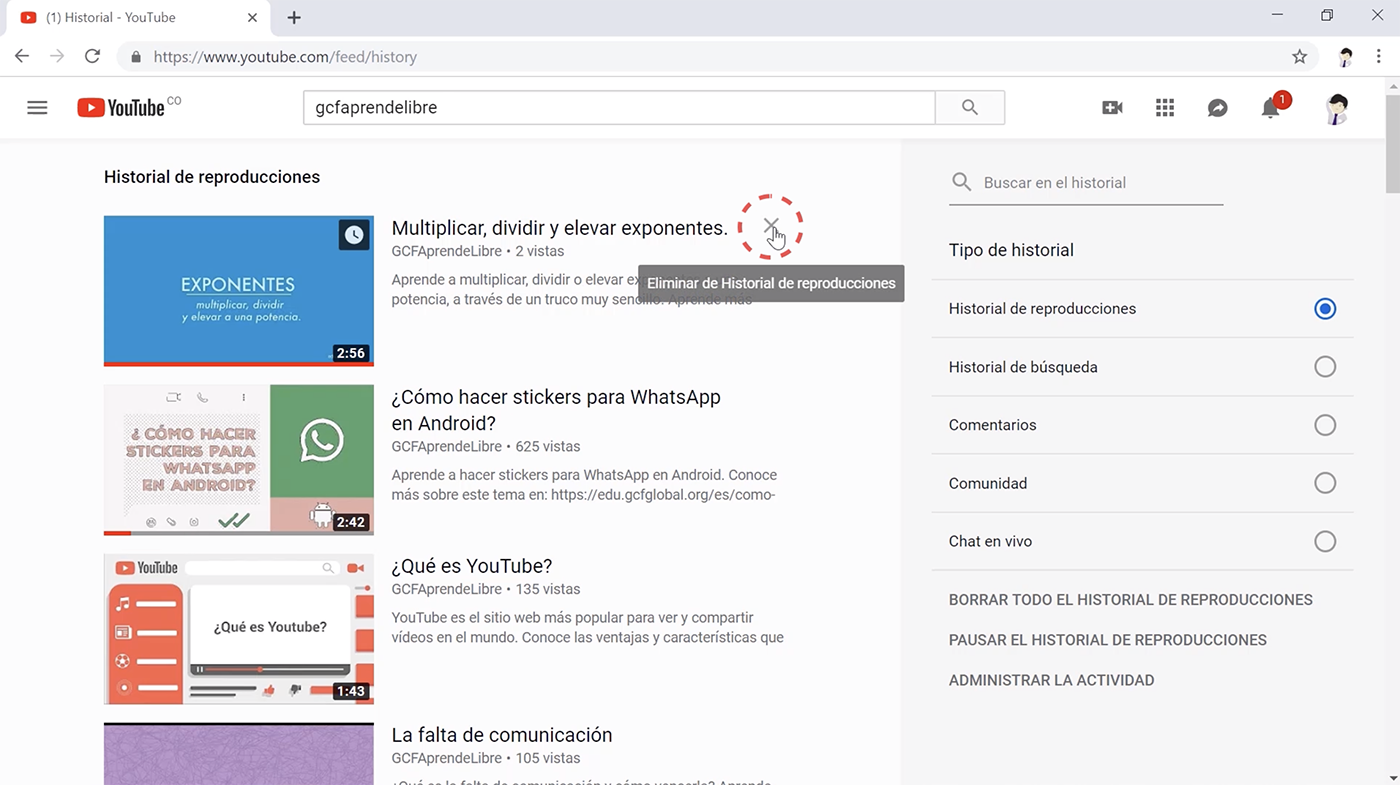Open the YouTube apps grid icon
This screenshot has height=785, width=1400.
1165,108
